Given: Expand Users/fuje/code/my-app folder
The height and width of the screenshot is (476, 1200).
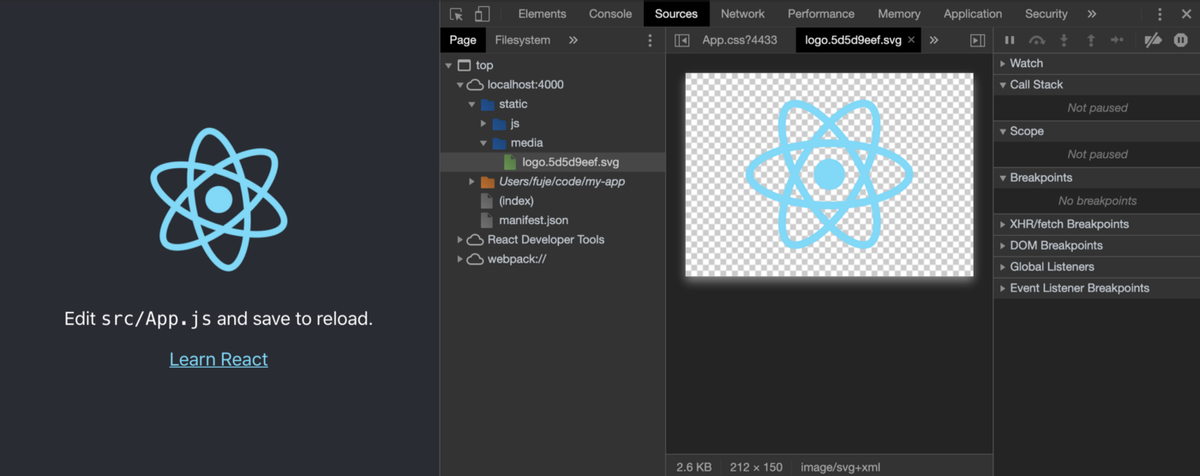Looking at the screenshot, I should (472, 182).
